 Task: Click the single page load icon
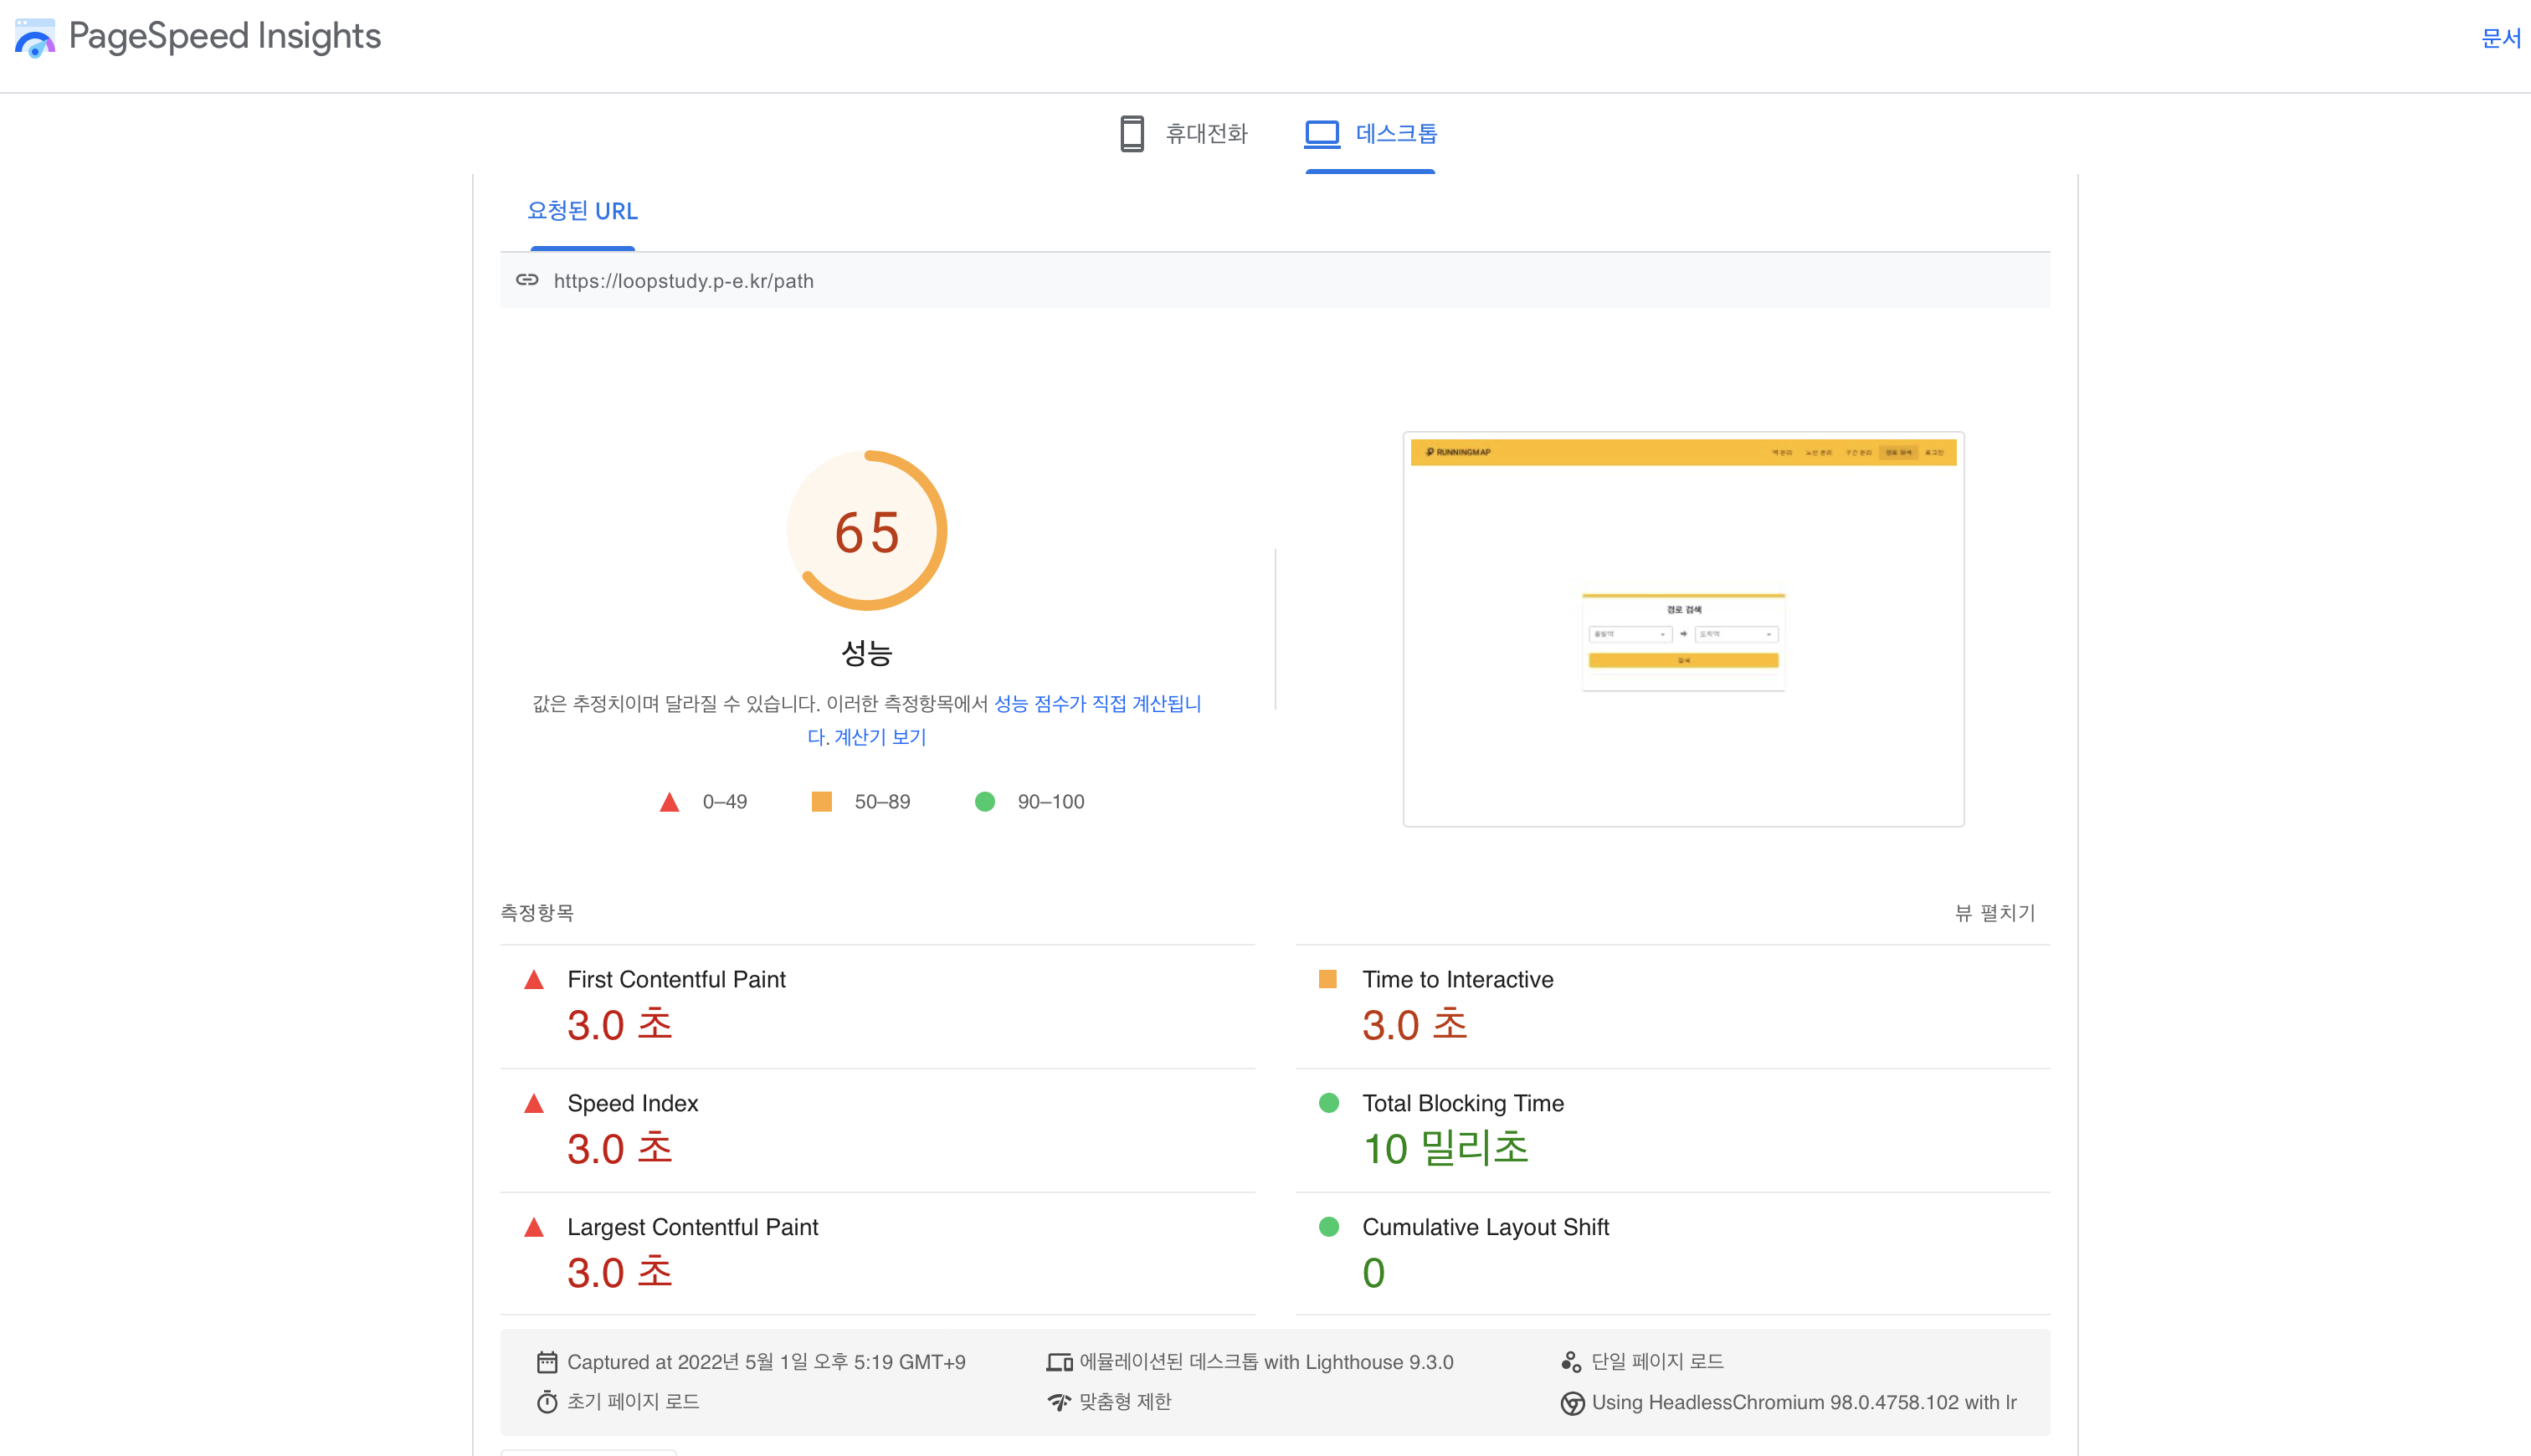pyautogui.click(x=1571, y=1362)
